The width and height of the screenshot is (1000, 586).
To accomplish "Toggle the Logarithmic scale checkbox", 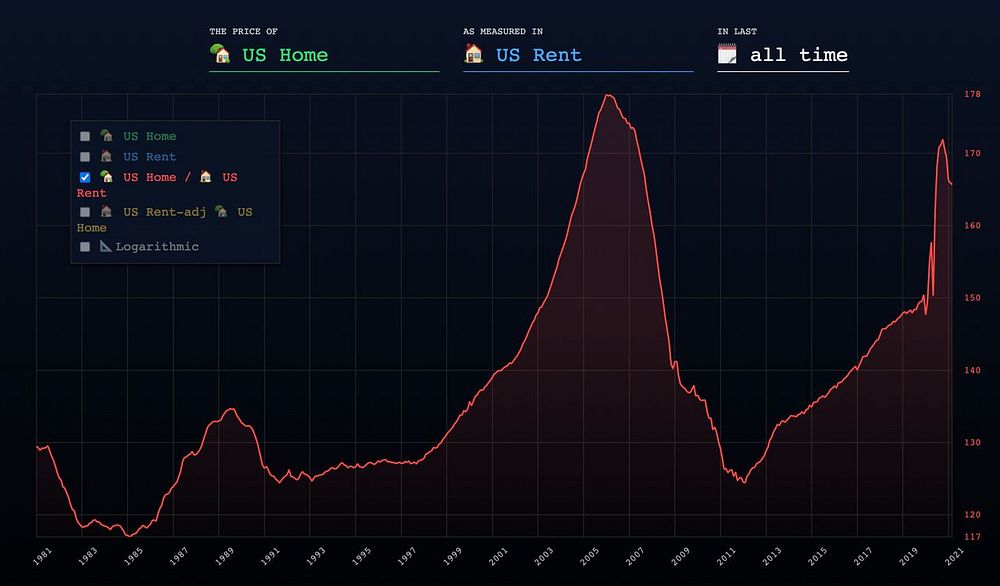I will (x=85, y=247).
